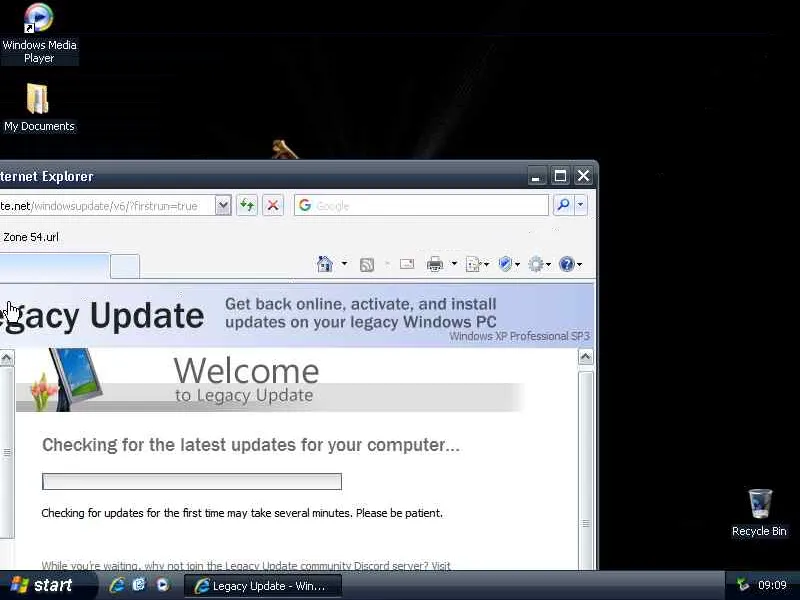Open the Recycle Bin on desktop
800x600 pixels.
click(759, 513)
